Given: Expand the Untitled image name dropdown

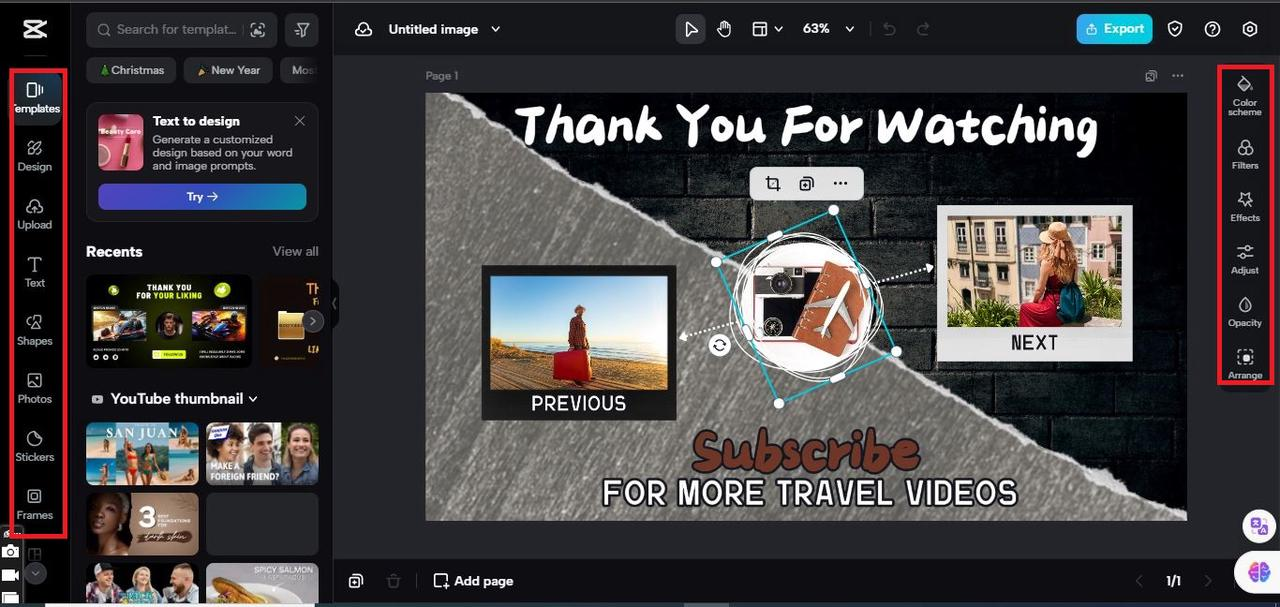Looking at the screenshot, I should point(495,29).
